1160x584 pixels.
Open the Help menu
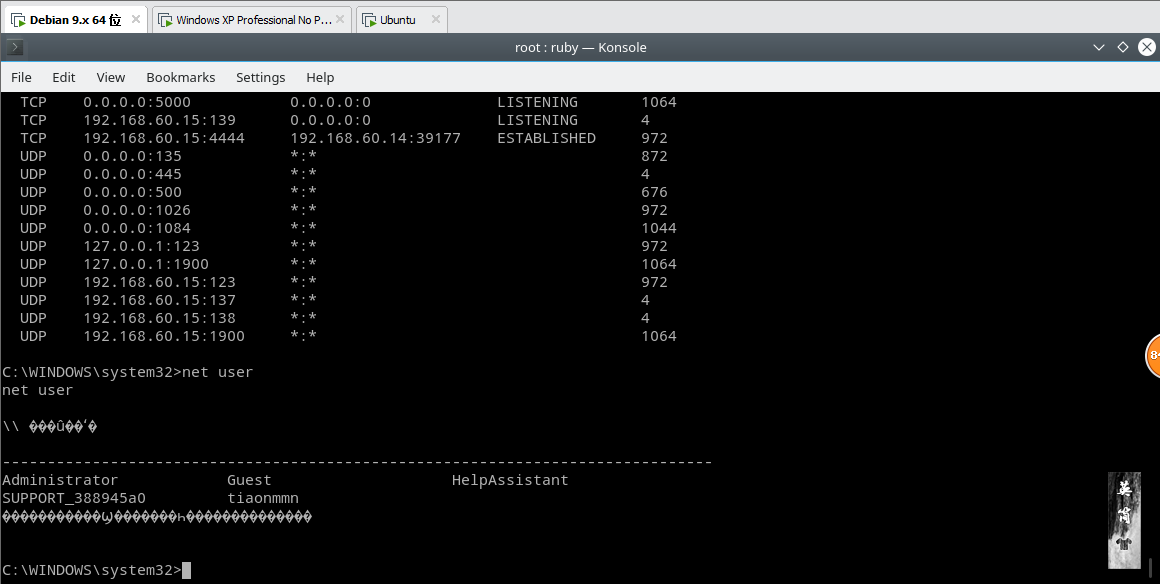click(x=320, y=77)
